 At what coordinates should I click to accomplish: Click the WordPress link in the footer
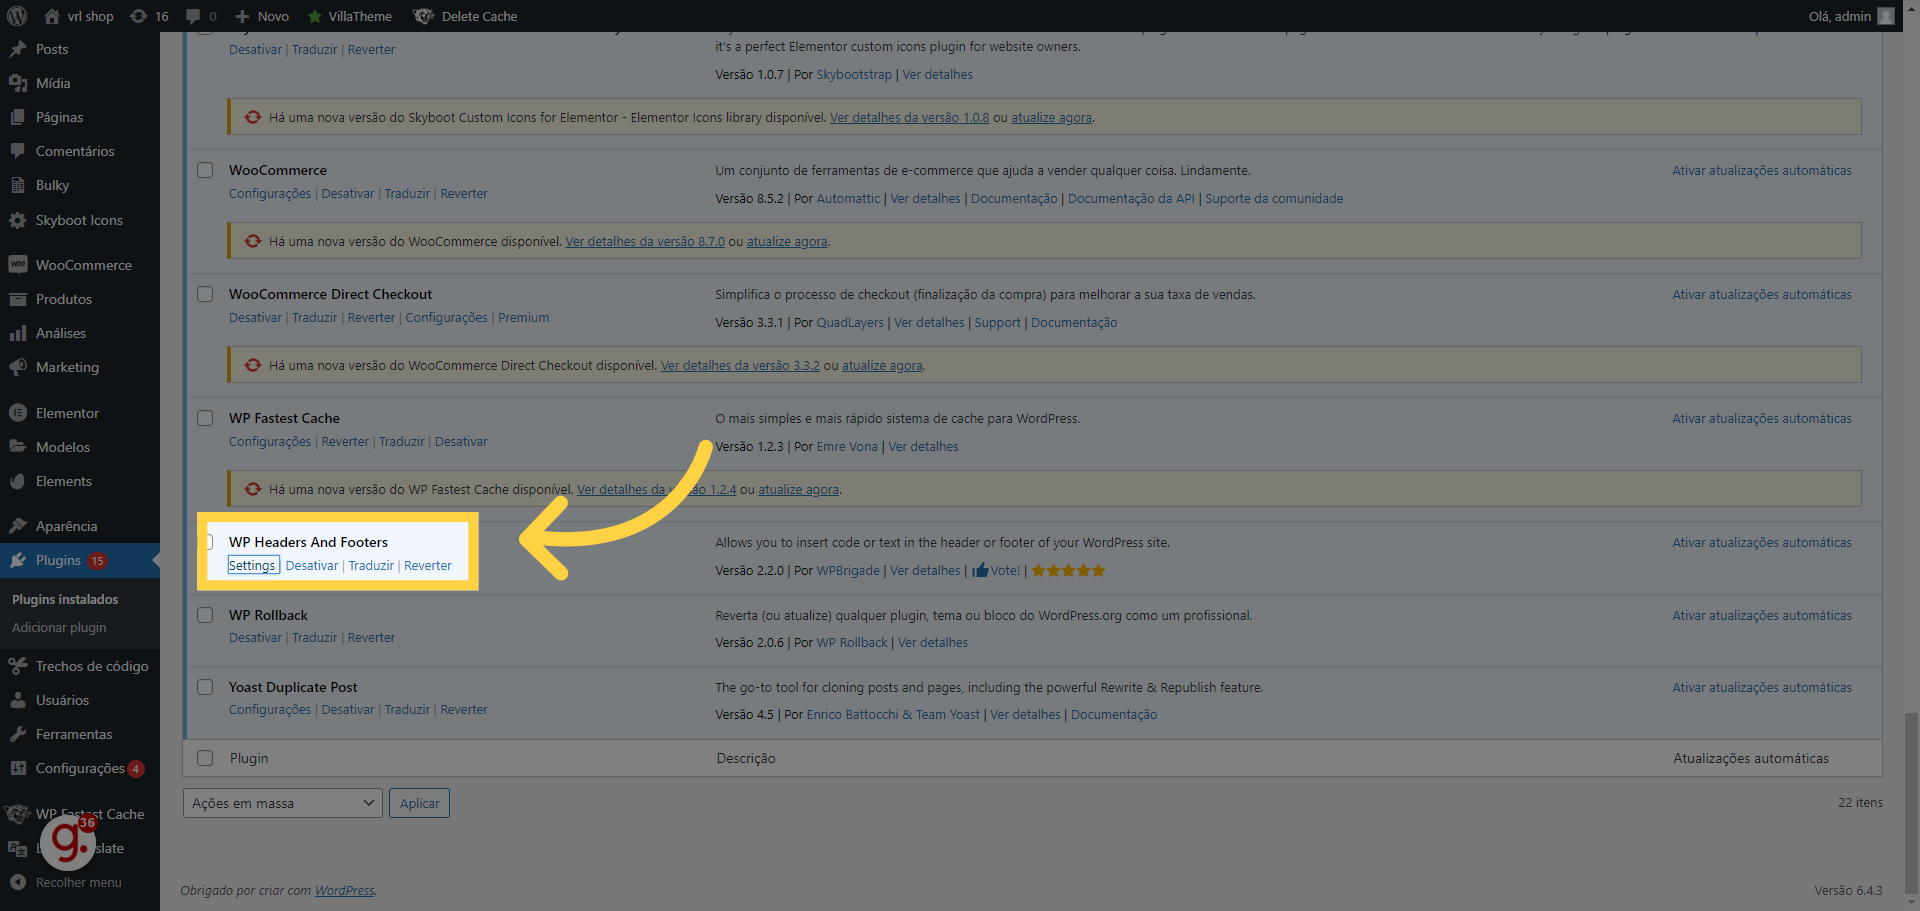tap(345, 890)
